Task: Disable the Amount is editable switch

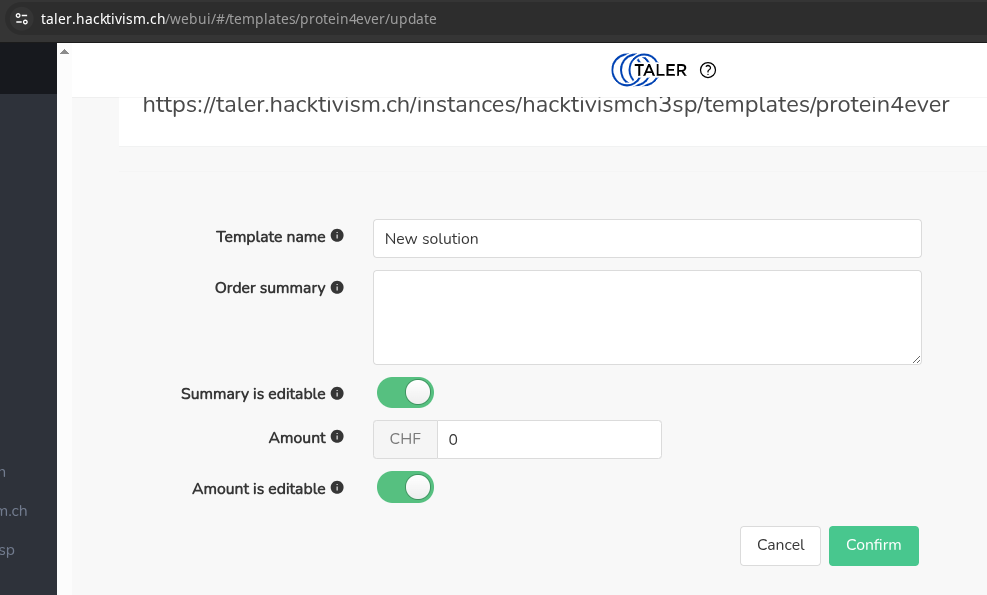Action: coord(405,487)
